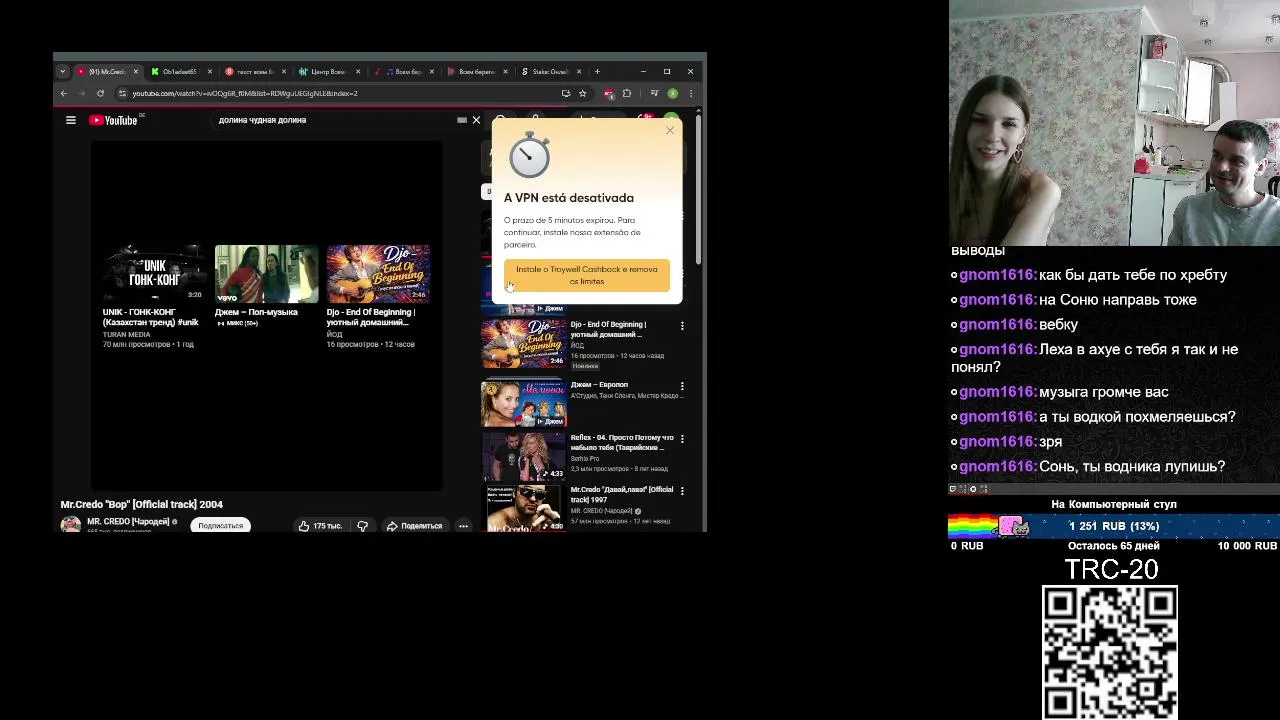This screenshot has height=720, width=1280.
Task: Open sidebar mix 'Джем – Европоп'
Action: click(599, 385)
